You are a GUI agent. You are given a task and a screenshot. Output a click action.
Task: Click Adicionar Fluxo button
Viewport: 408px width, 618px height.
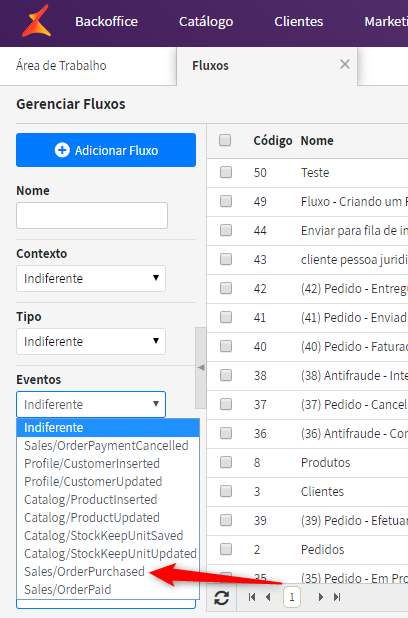click(106, 150)
